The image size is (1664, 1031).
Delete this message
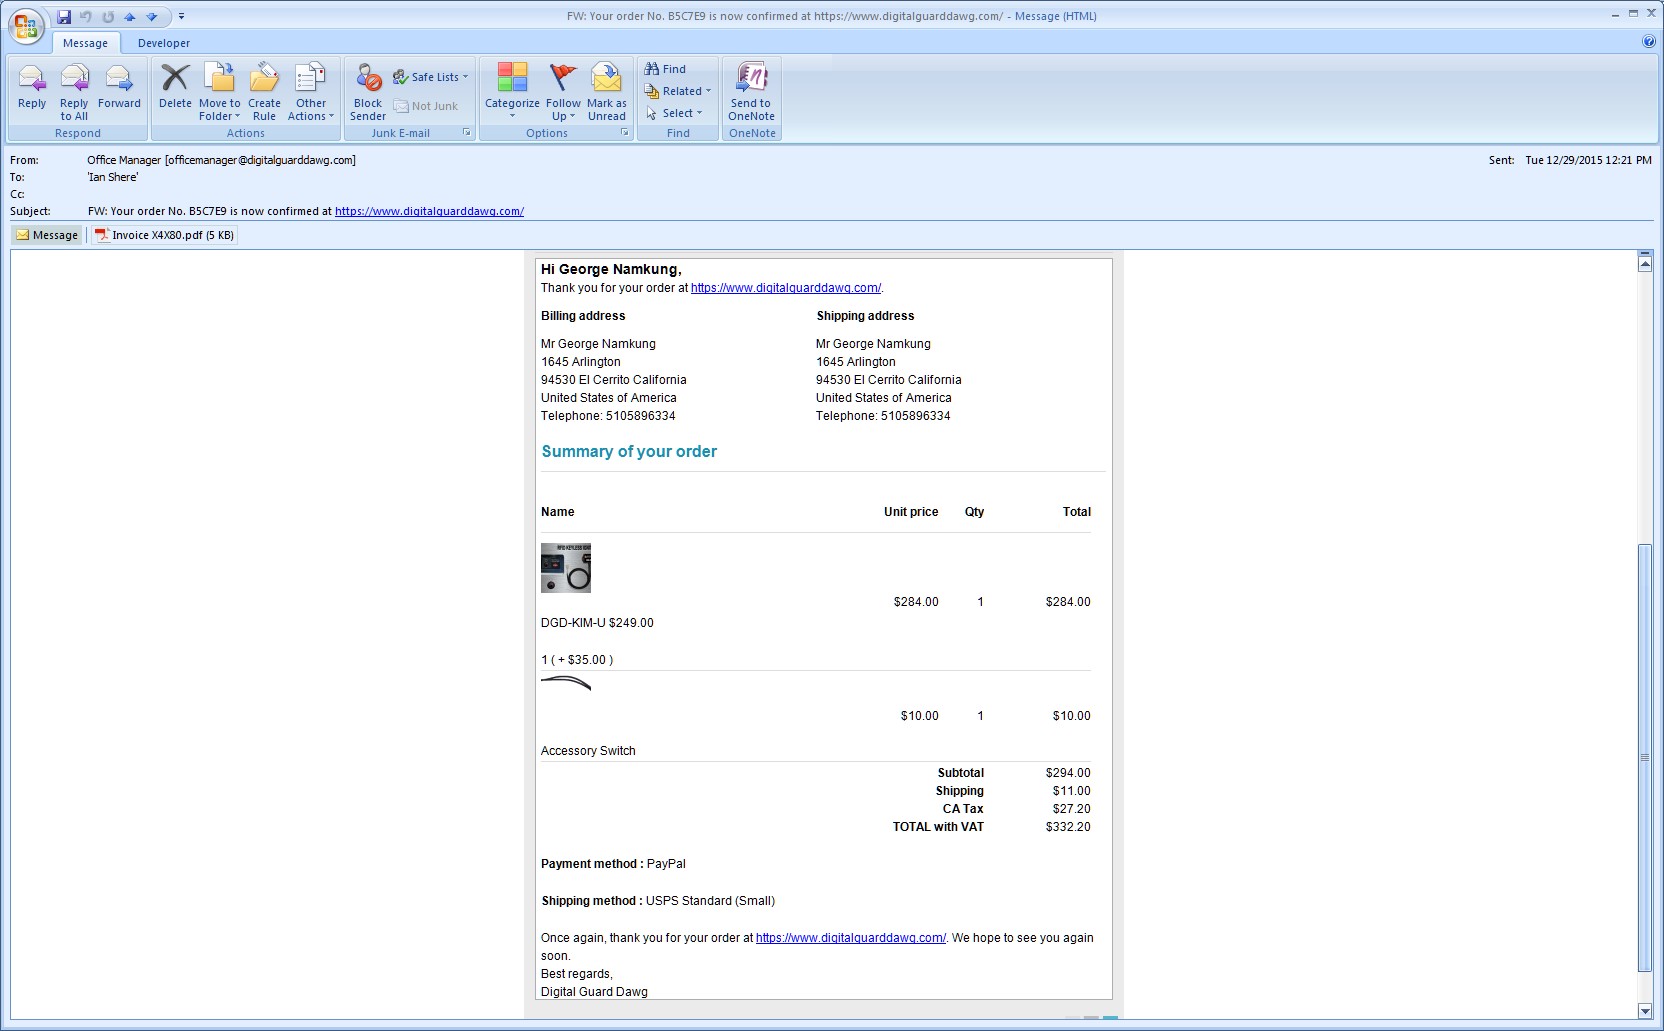[175, 88]
